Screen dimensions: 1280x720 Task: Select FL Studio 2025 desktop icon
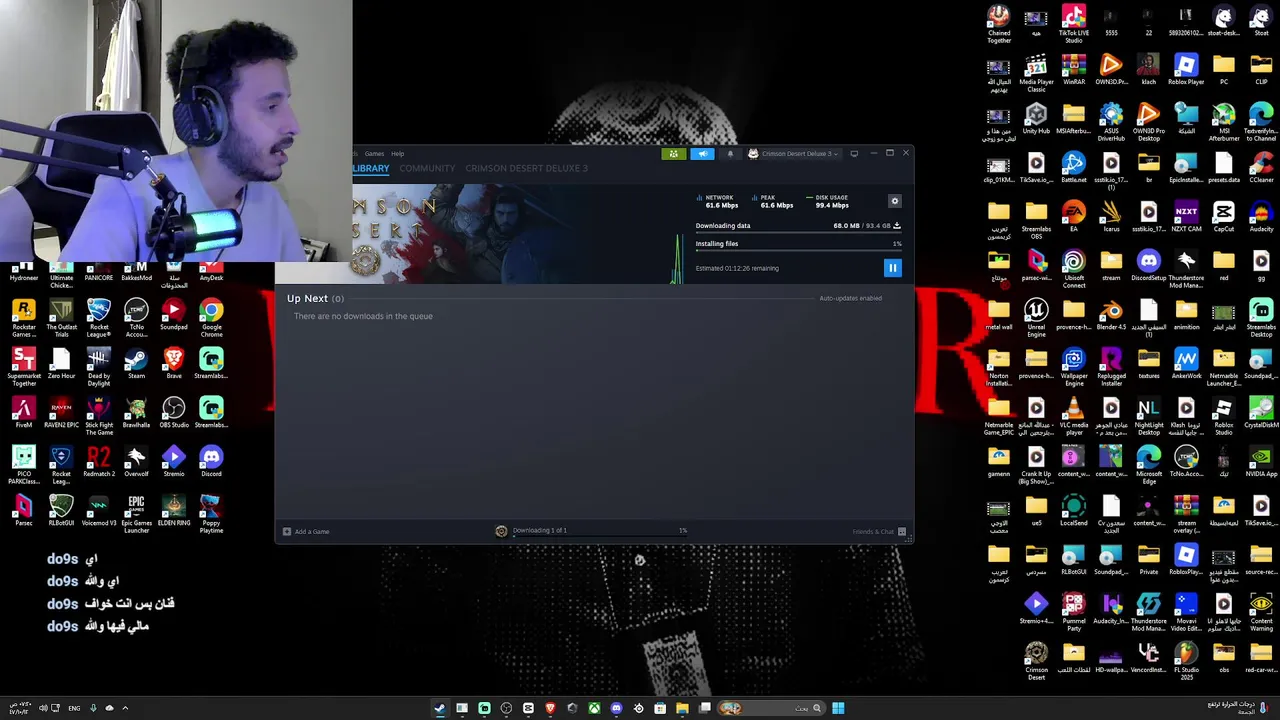[1186, 660]
